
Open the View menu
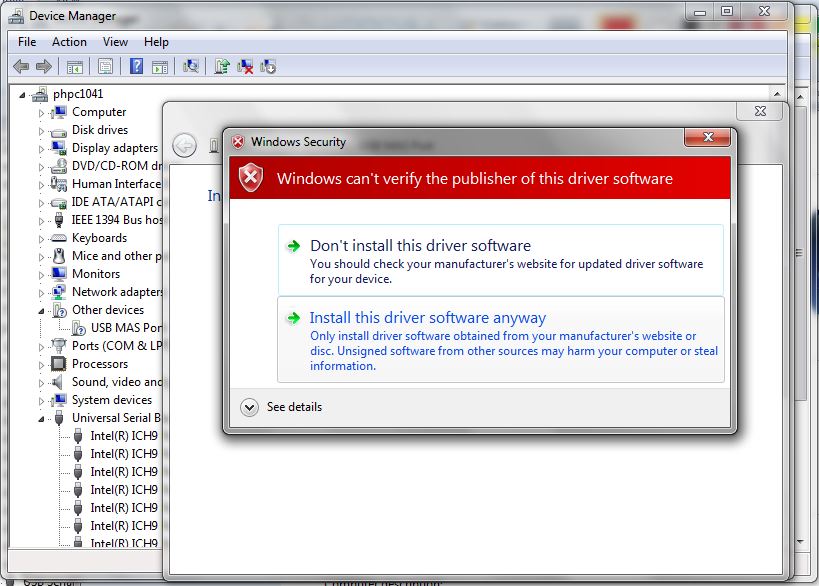(115, 42)
